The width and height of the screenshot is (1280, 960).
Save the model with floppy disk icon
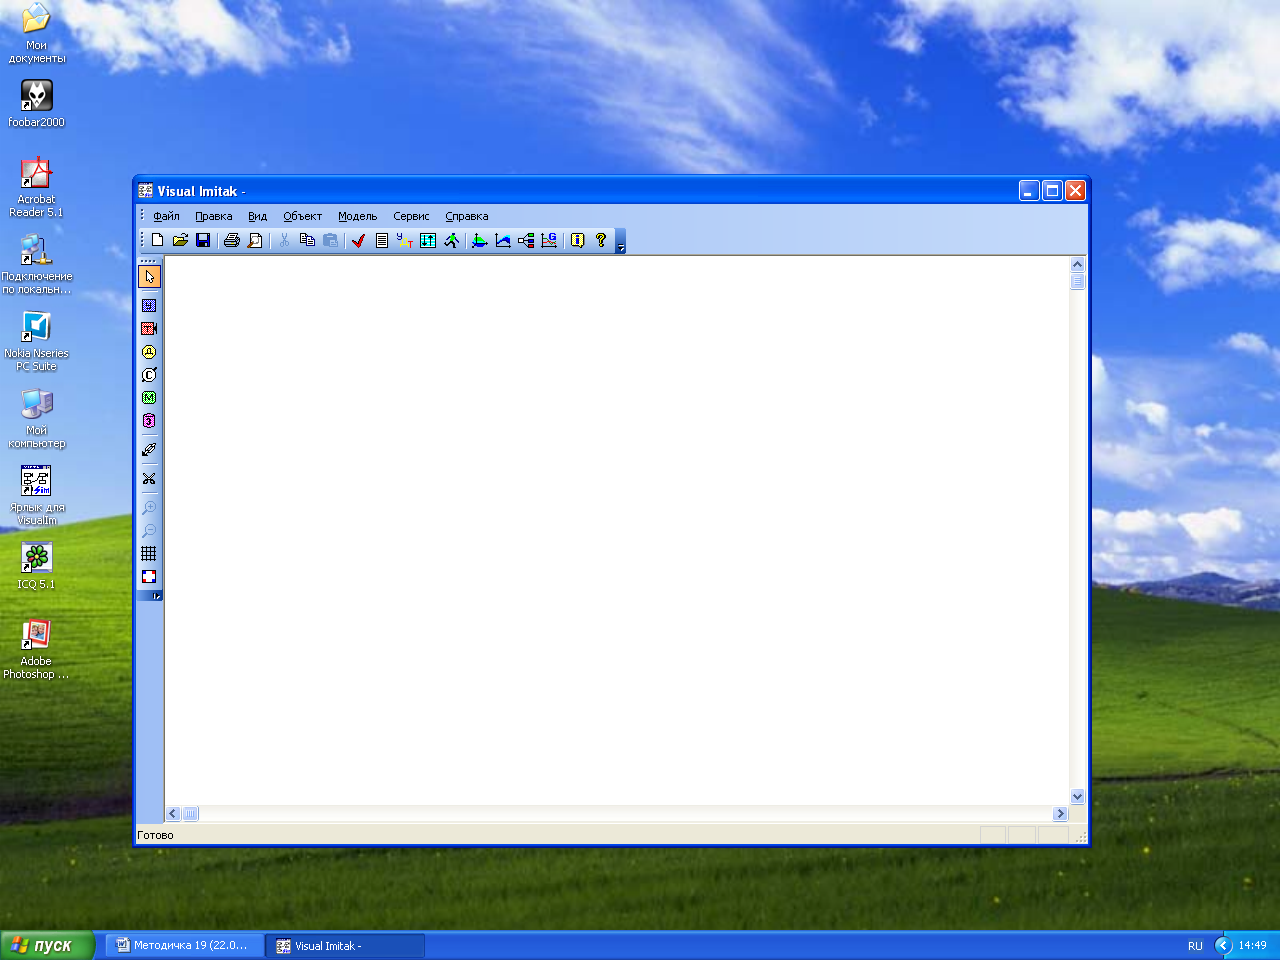(x=203, y=240)
